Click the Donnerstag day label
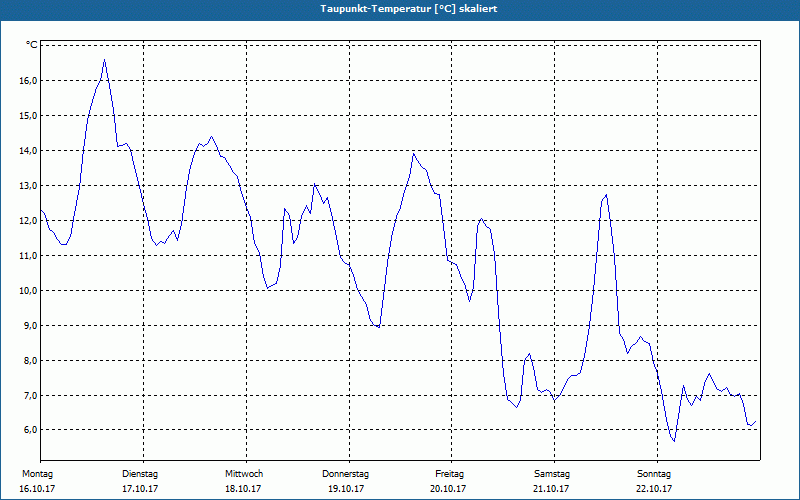The width and height of the screenshot is (800, 500). pos(345,474)
